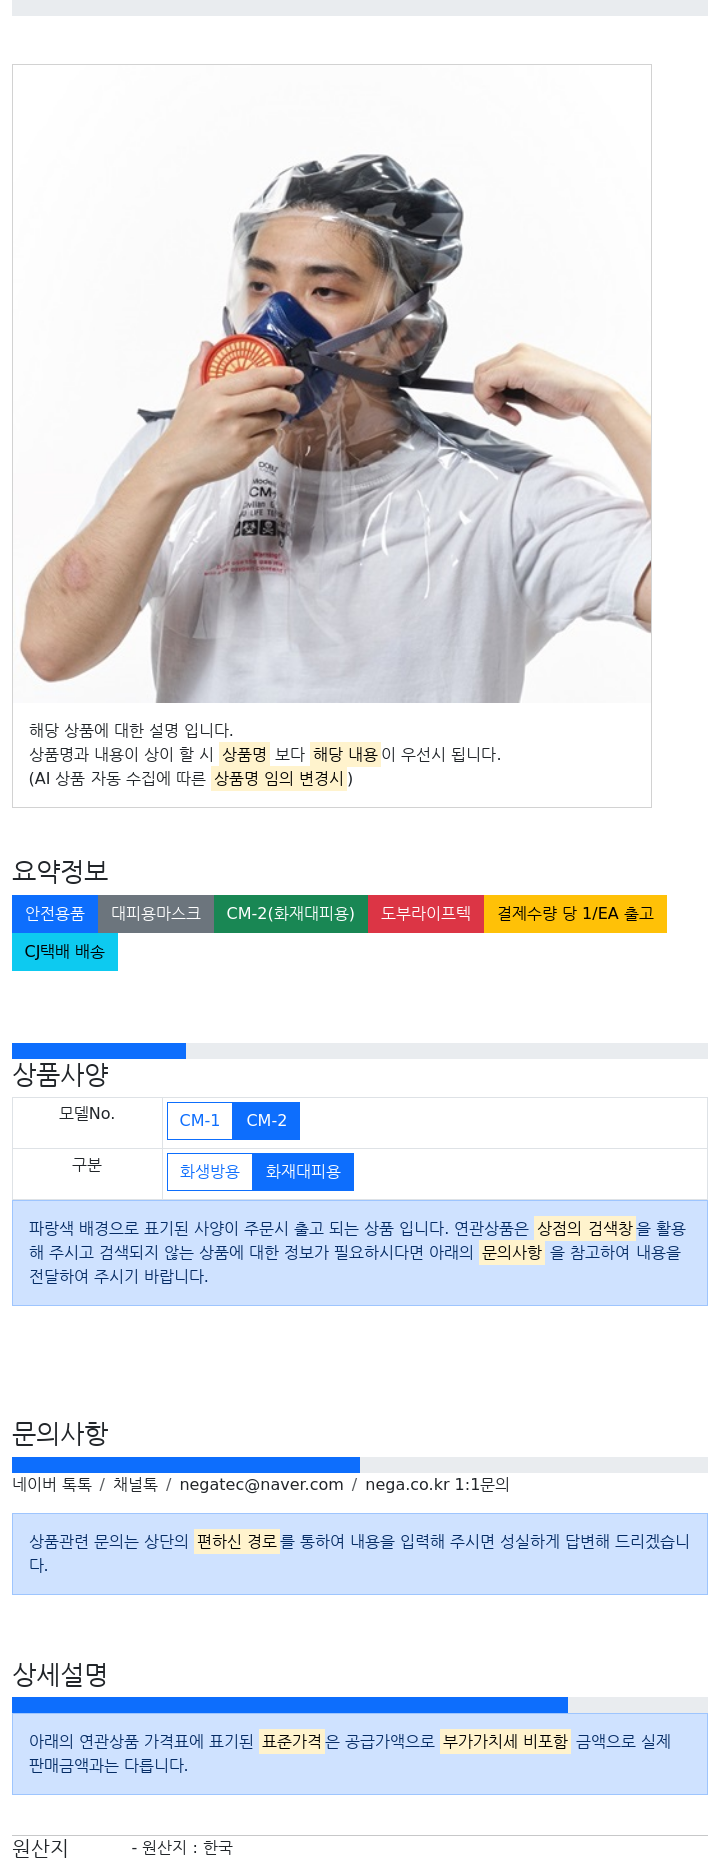Click the CM-2(화재대피용) green tag
This screenshot has width=720, height=1868.
click(291, 914)
